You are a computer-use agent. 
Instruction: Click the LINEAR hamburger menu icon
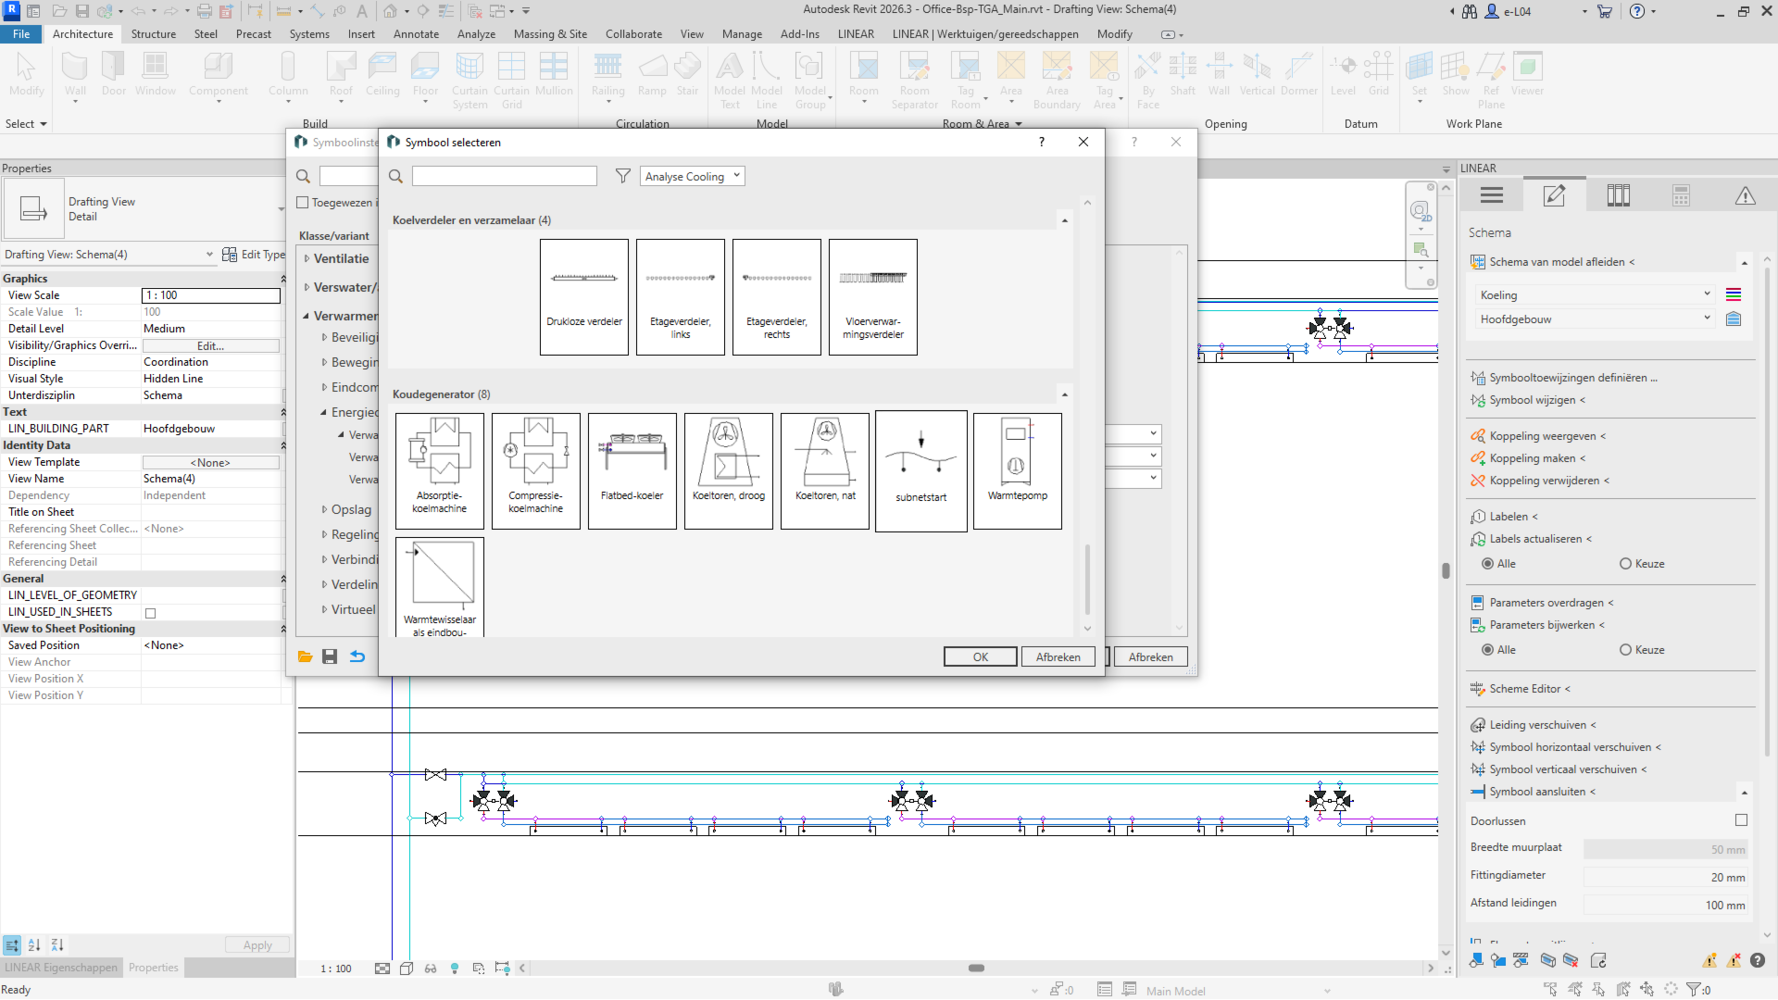click(x=1491, y=196)
